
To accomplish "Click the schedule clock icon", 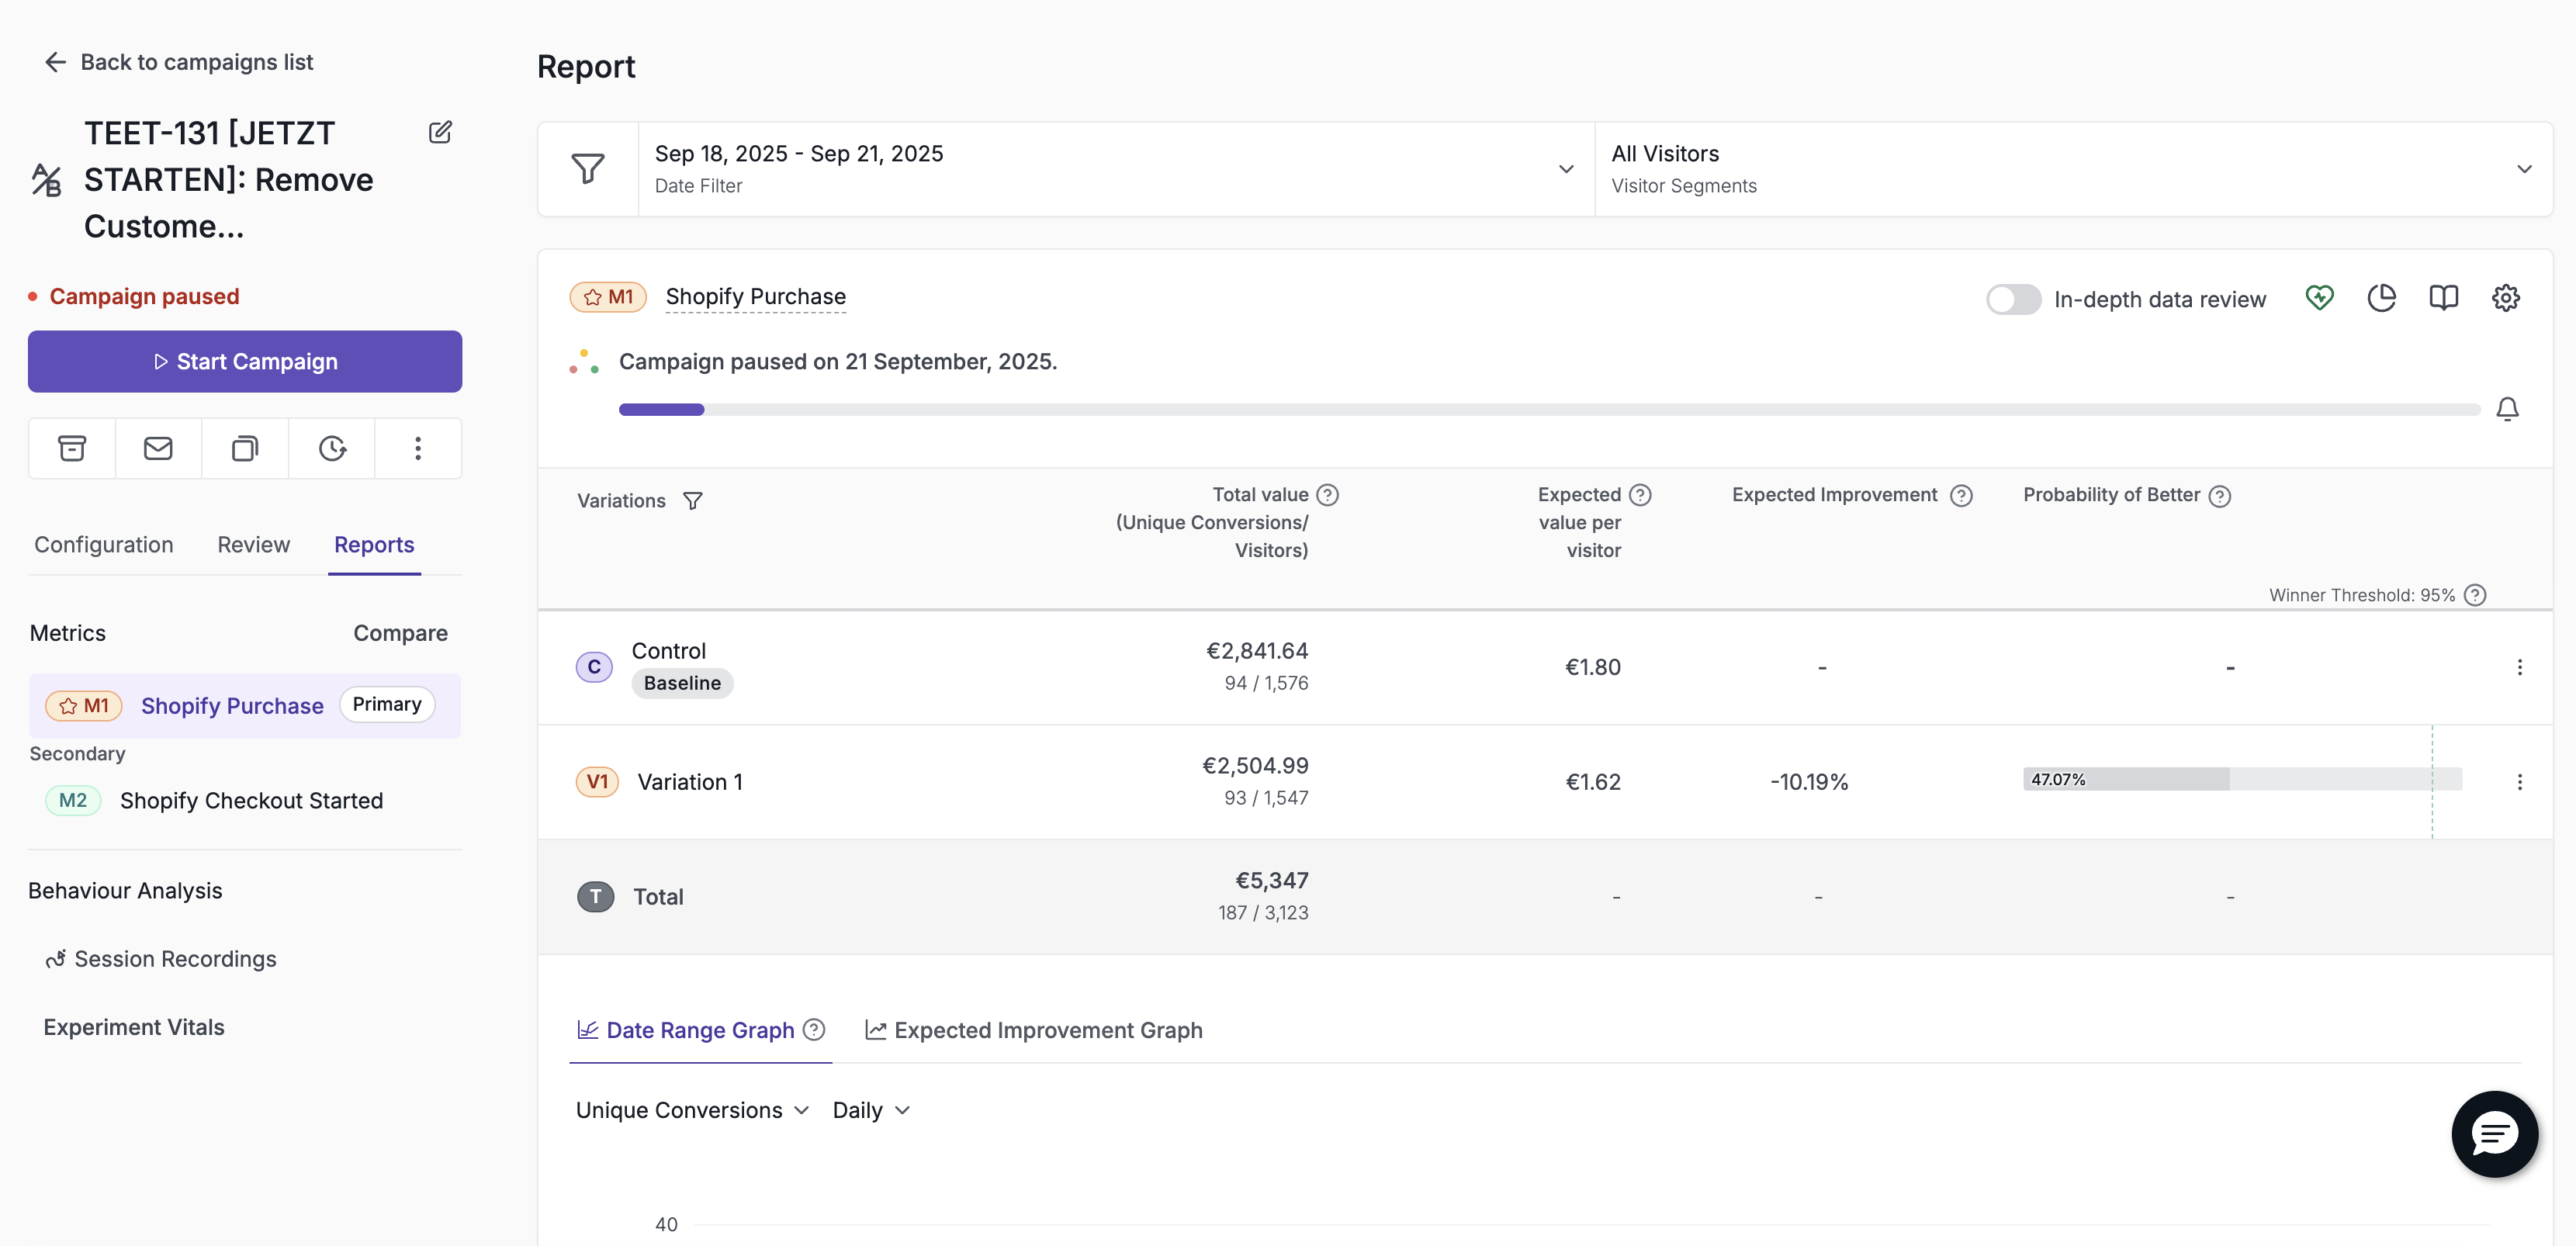I will (x=332, y=448).
